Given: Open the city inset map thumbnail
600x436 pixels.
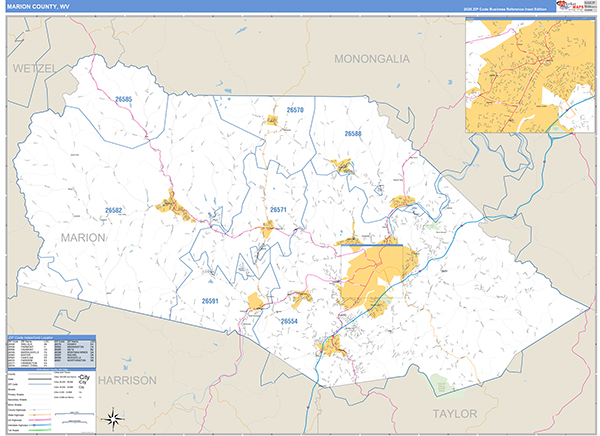Looking at the screenshot, I should pyautogui.click(x=530, y=76).
